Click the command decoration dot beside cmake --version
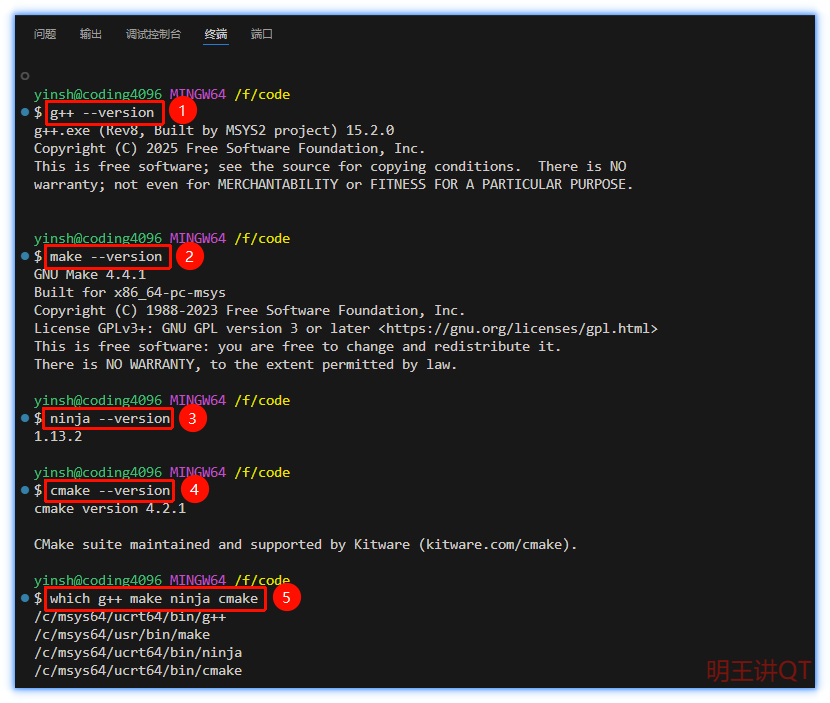 24,490
